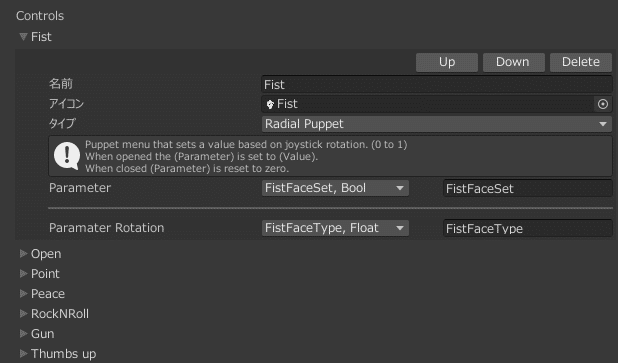618x363 pixels.
Task: Expand the Peace control arrow
Action: (x=23, y=294)
